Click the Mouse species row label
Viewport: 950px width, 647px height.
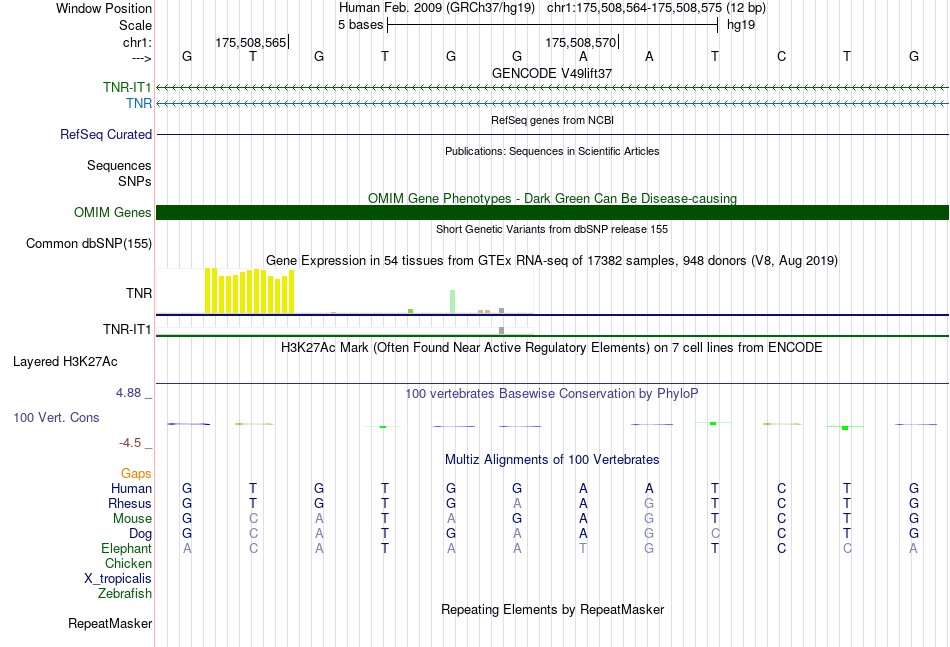[132, 519]
